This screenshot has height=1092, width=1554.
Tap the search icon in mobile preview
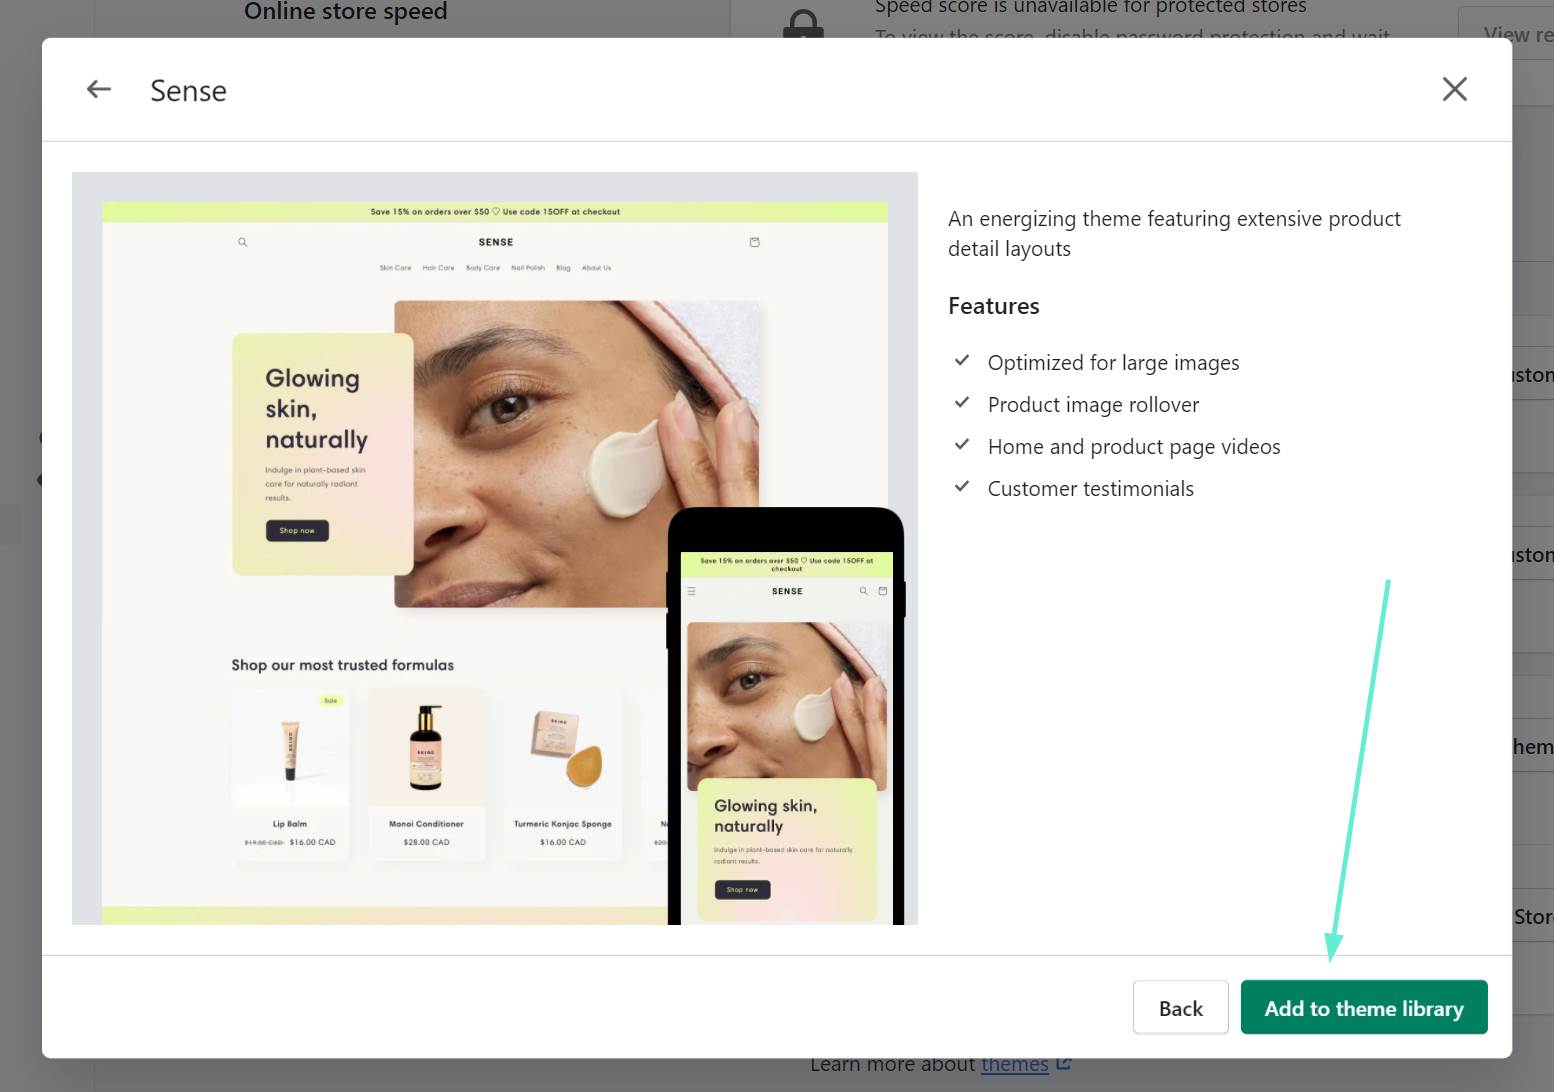click(864, 591)
